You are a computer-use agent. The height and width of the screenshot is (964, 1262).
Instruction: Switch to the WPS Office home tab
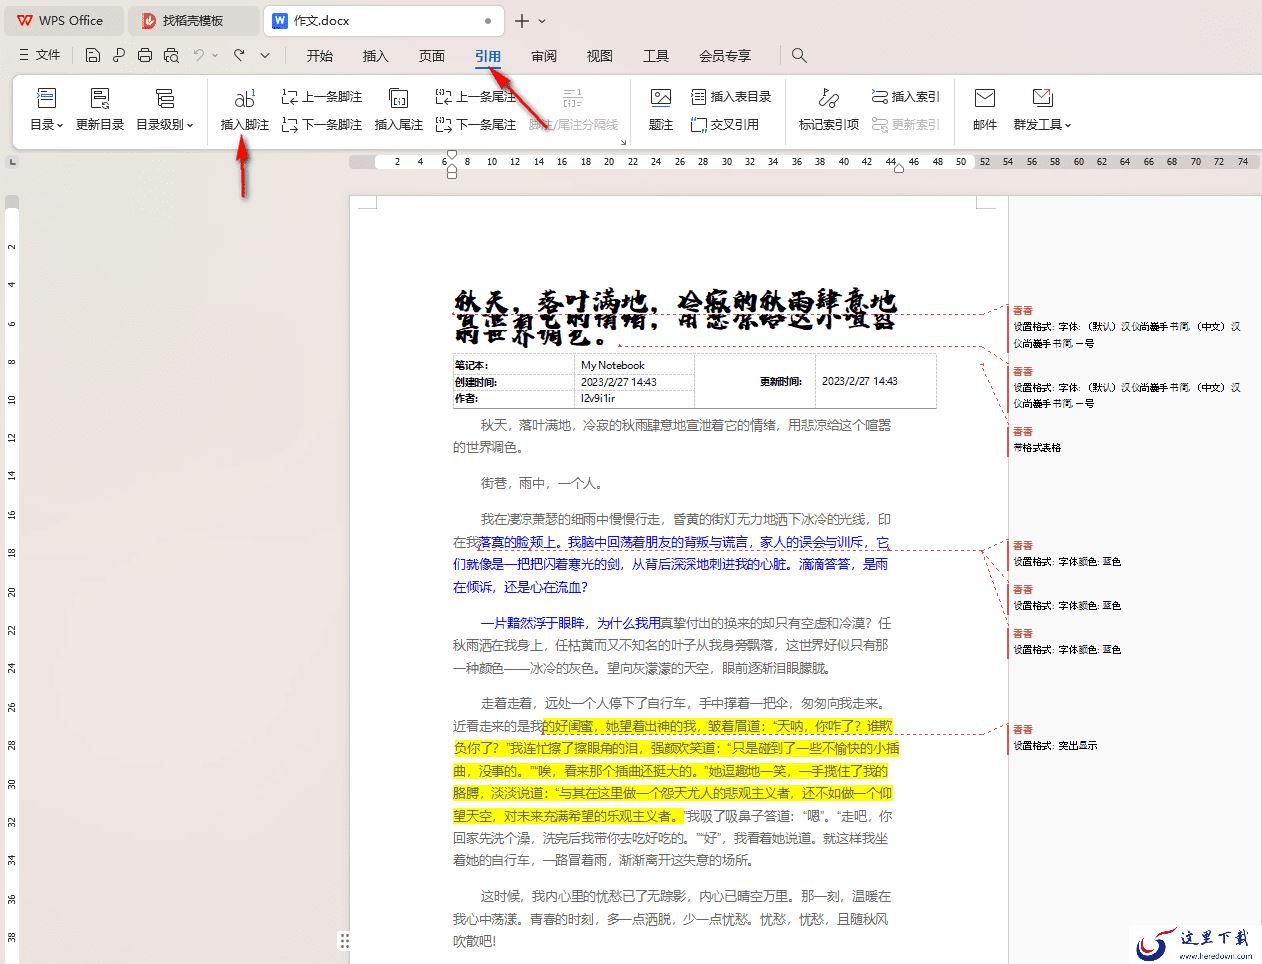(63, 20)
